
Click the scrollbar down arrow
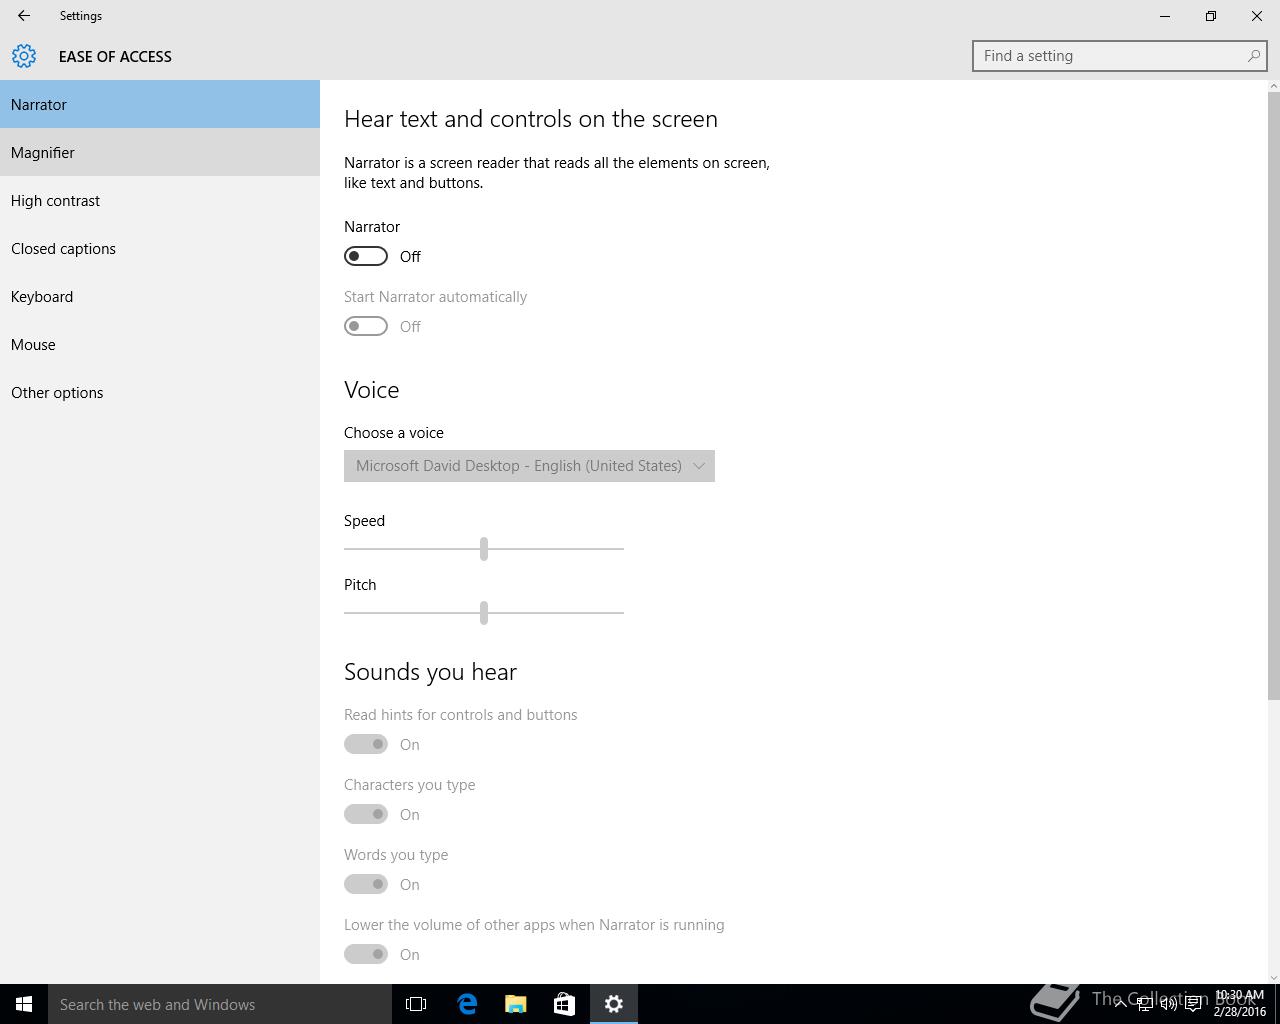point(1273,977)
